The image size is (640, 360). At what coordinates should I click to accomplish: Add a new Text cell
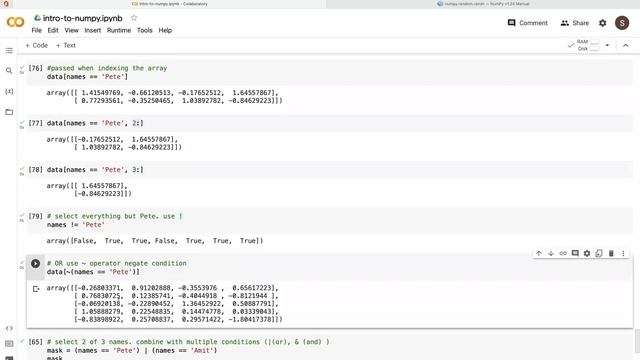pyautogui.click(x=65, y=45)
